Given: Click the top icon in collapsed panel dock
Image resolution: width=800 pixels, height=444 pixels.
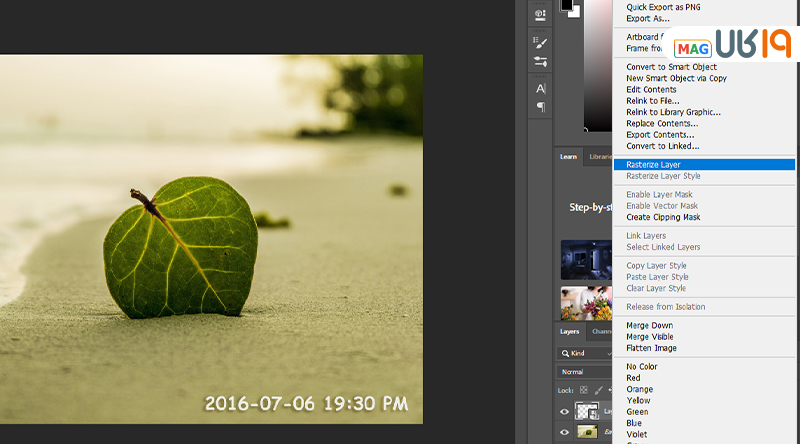Looking at the screenshot, I should point(541,14).
